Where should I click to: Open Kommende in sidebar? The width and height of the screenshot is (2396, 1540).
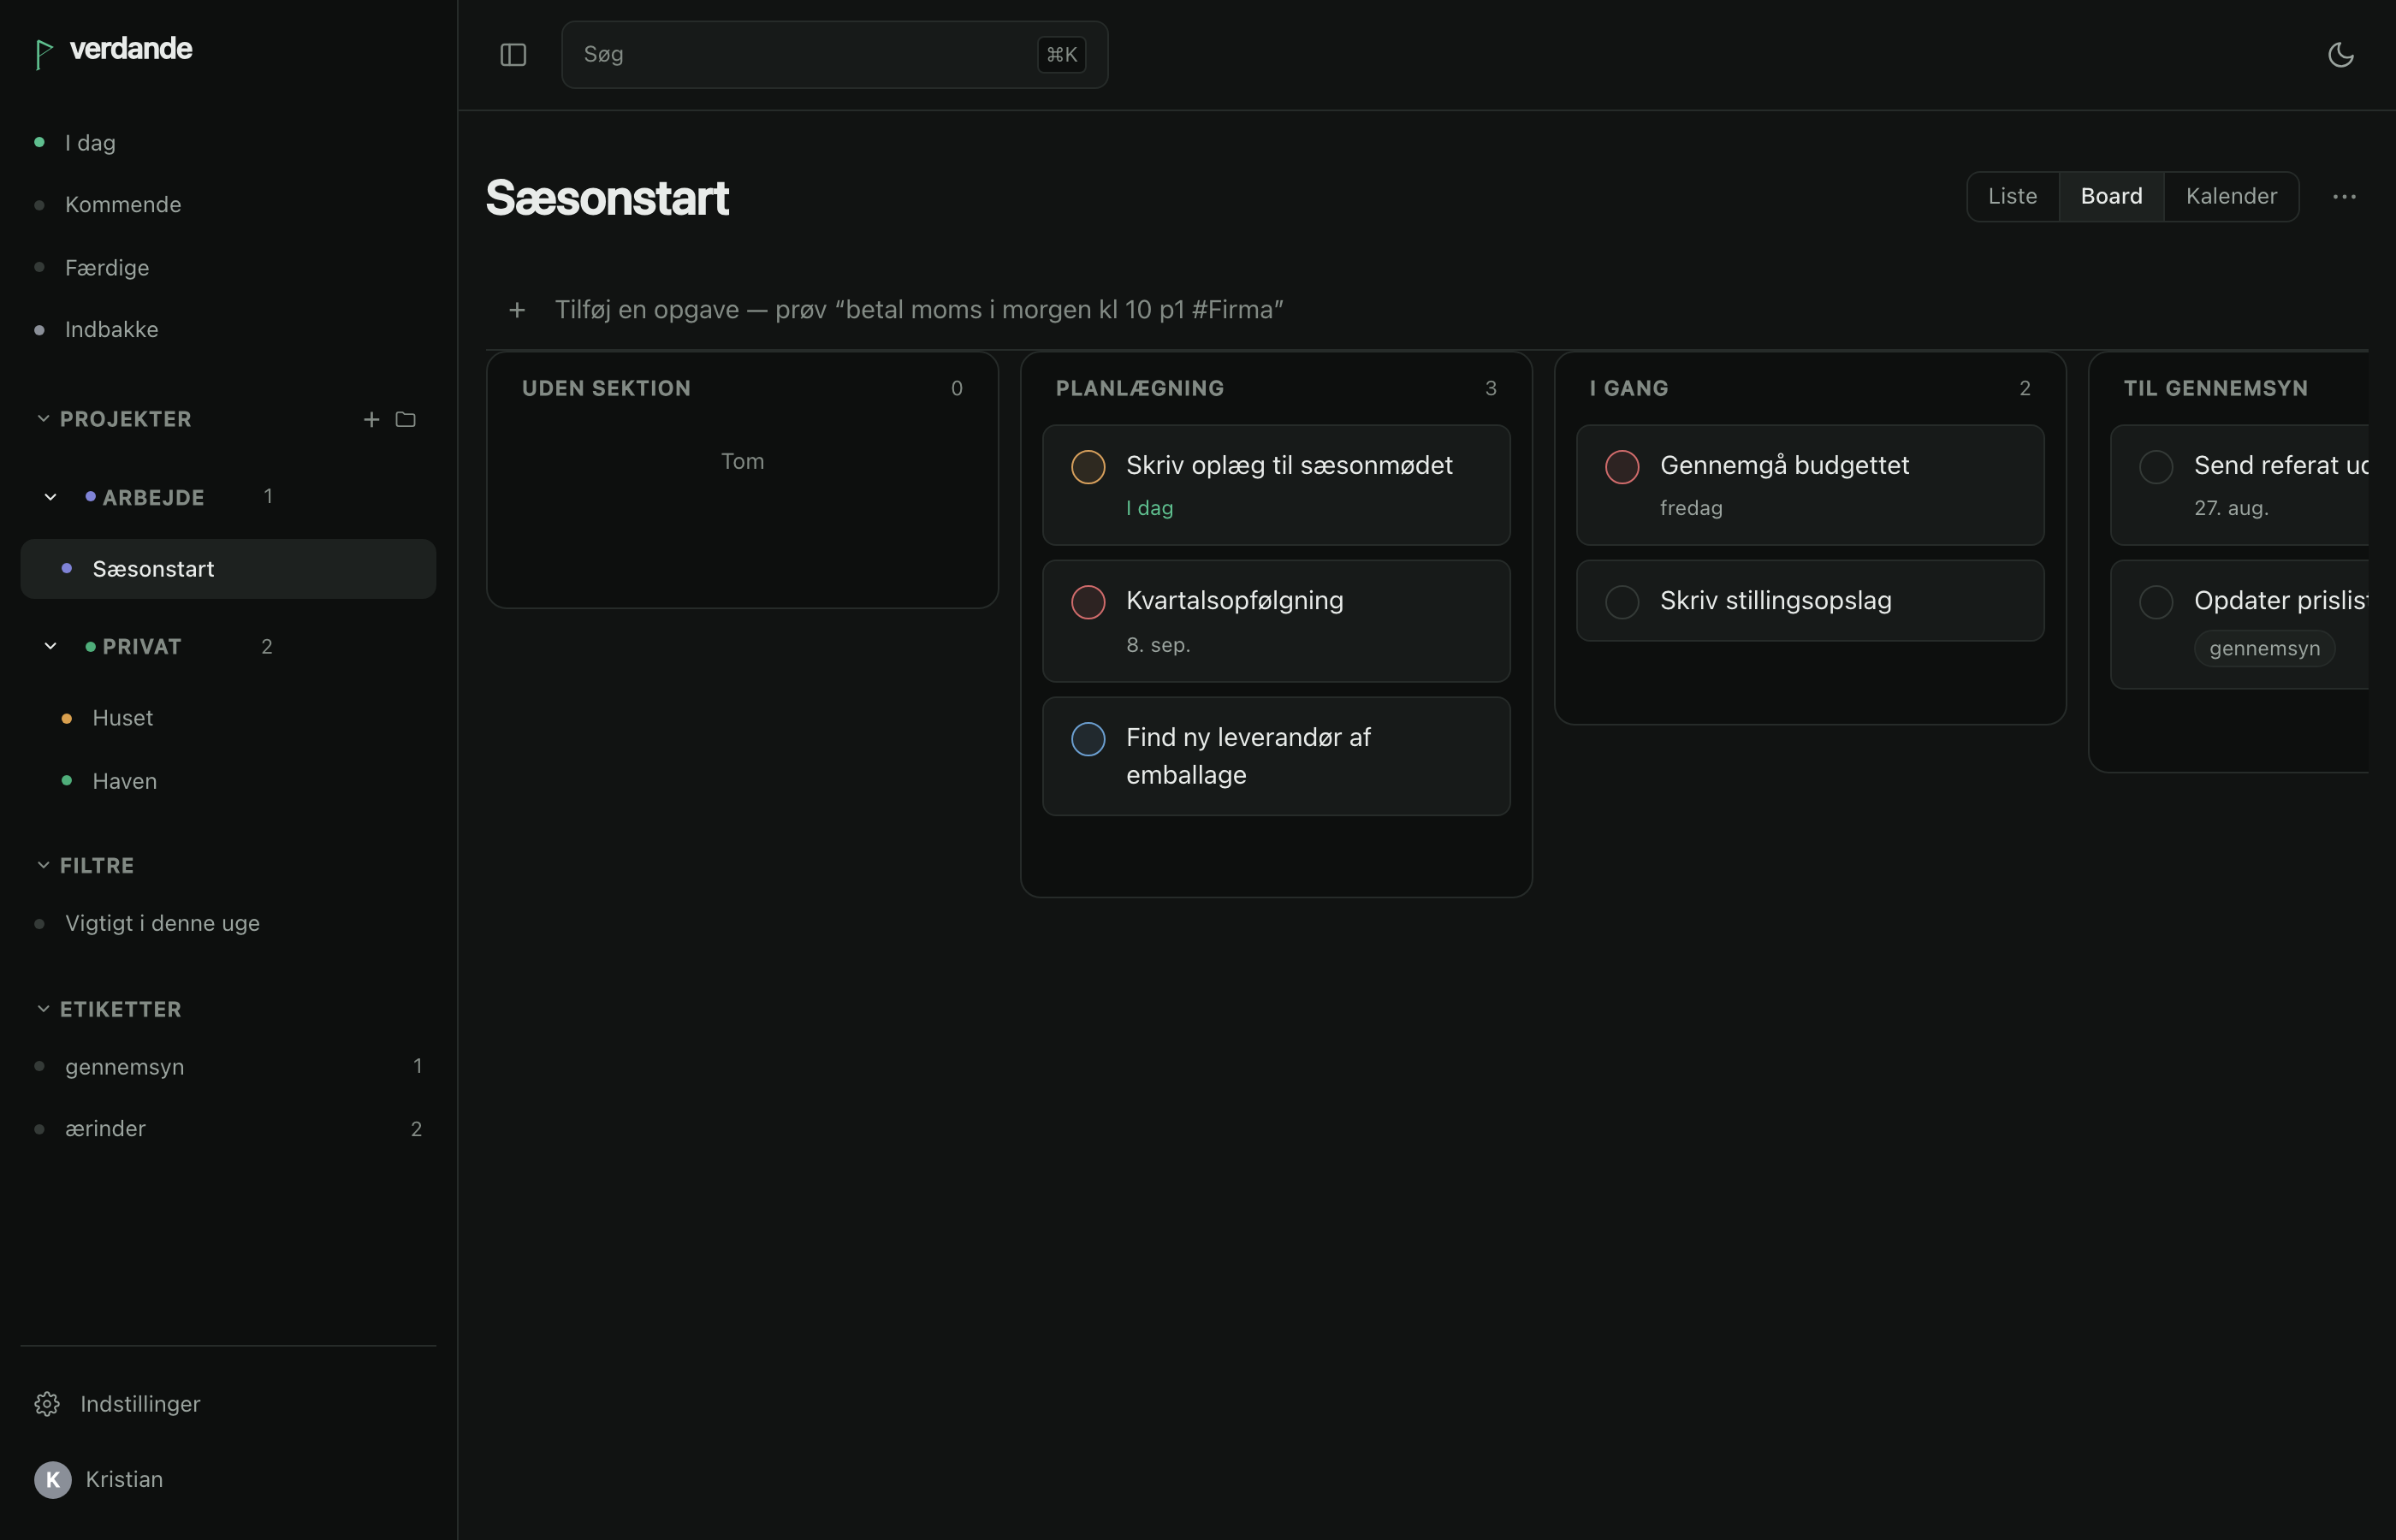pyautogui.click(x=228, y=205)
